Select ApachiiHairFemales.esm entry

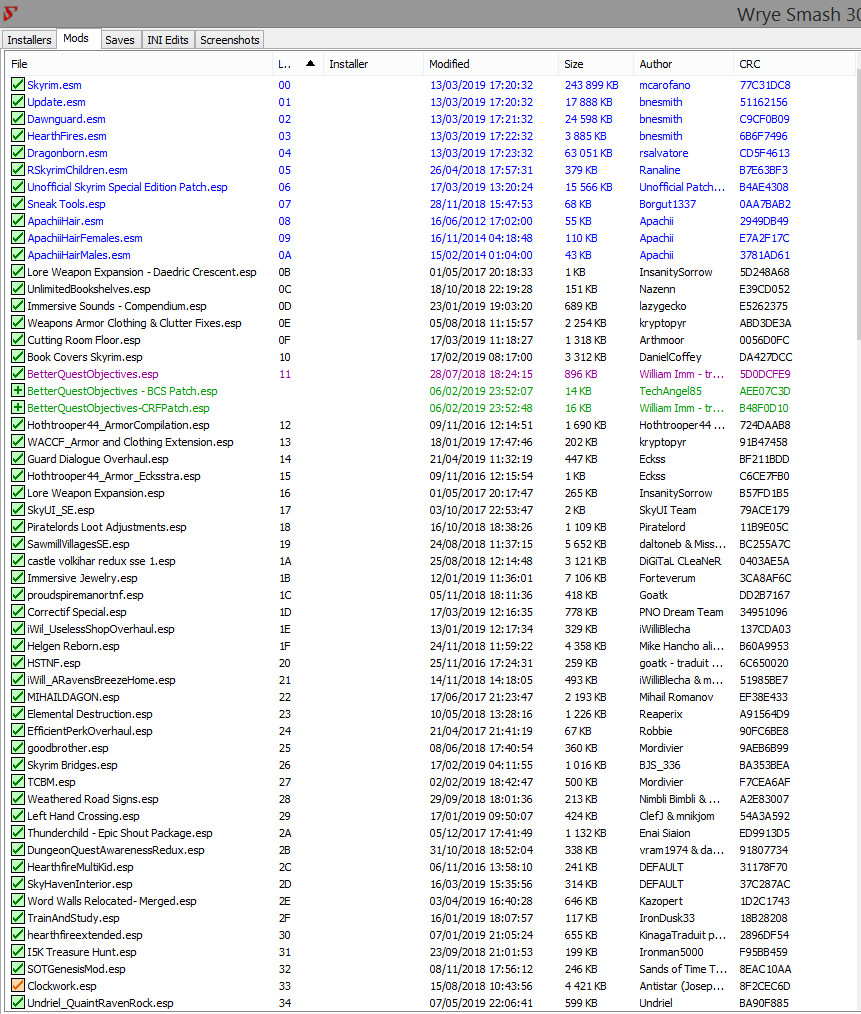tap(85, 238)
